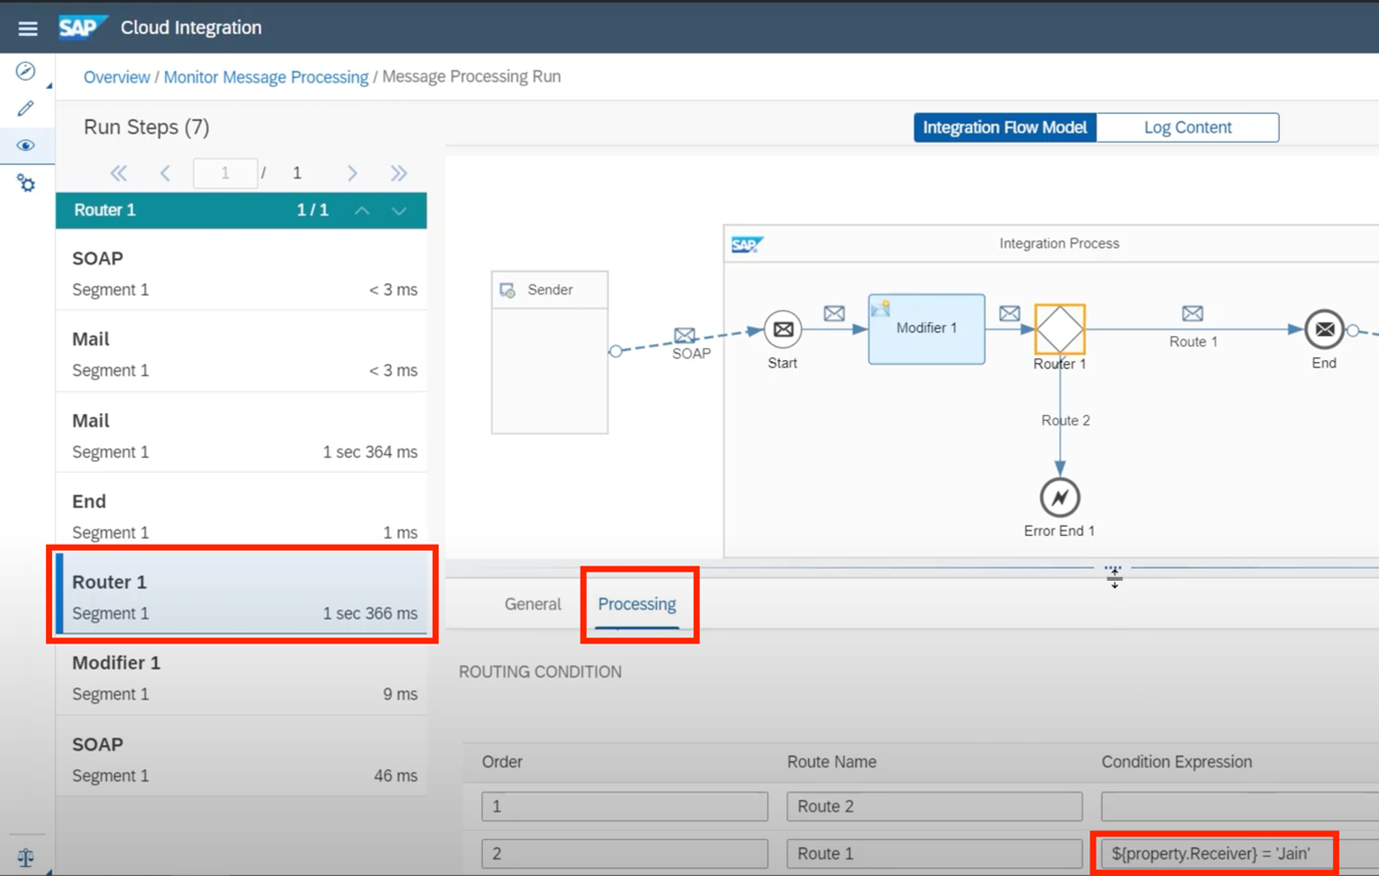This screenshot has width=1379, height=876.
Task: Click the SAP logo in Integration Process pool
Action: click(x=747, y=244)
